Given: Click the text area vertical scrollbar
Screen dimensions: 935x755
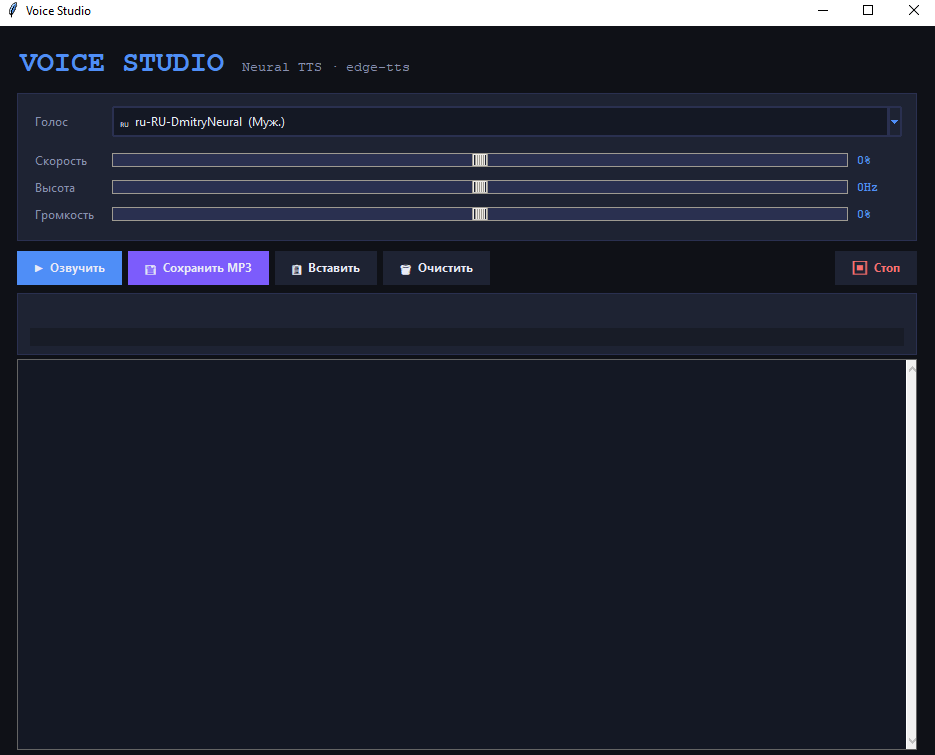Looking at the screenshot, I should (911, 554).
